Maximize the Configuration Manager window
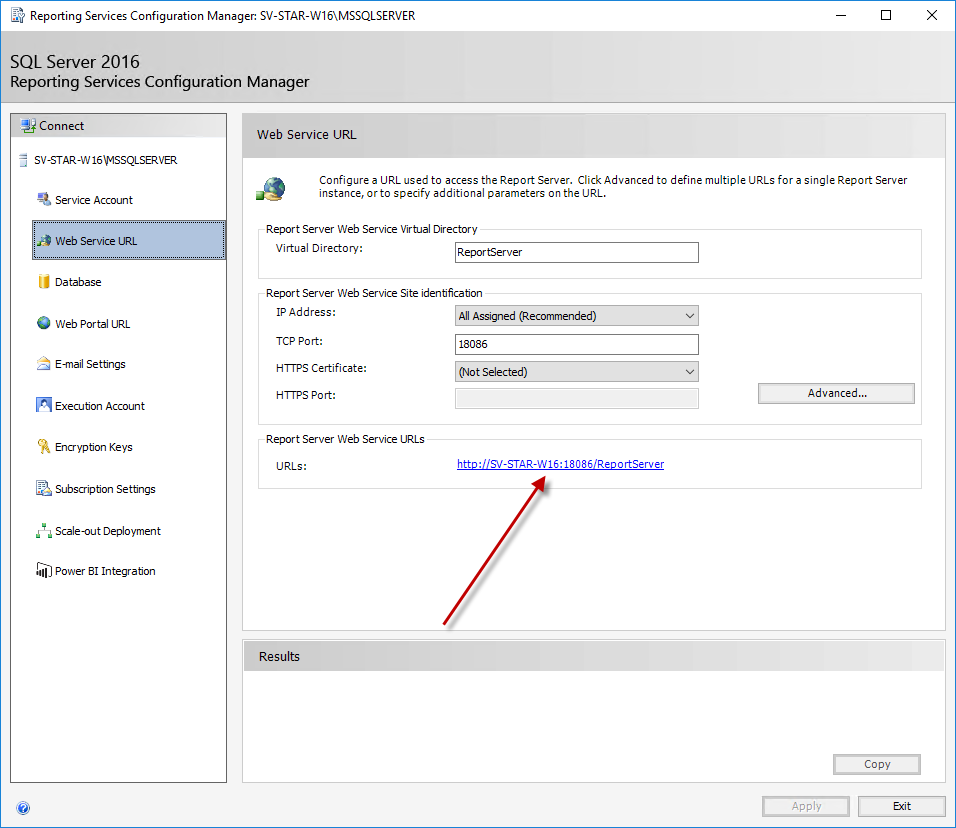The image size is (956, 828). coord(886,15)
